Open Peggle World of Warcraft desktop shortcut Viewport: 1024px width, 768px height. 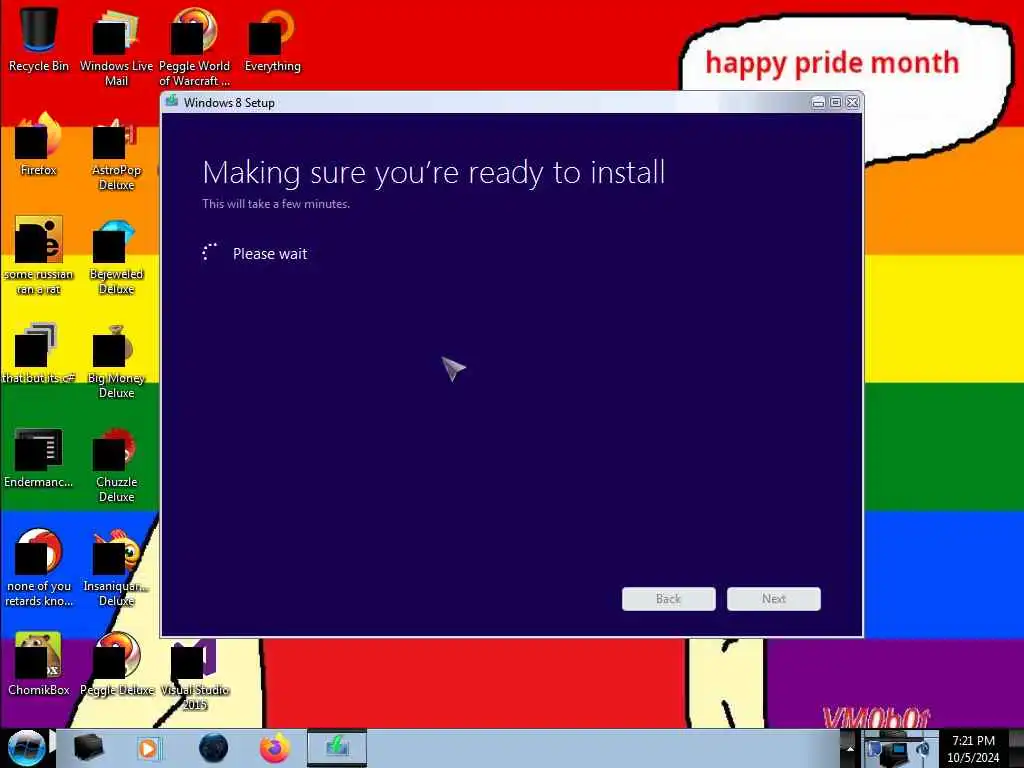coord(194,47)
